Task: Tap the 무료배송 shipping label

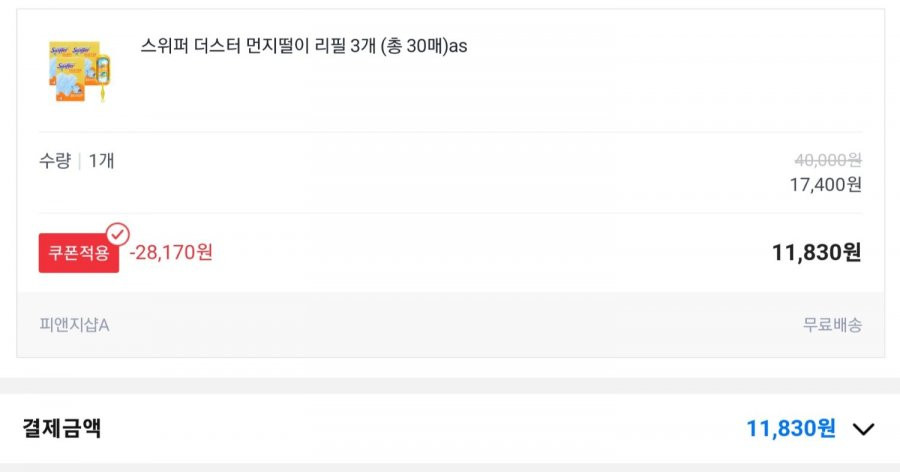Action: tap(832, 325)
